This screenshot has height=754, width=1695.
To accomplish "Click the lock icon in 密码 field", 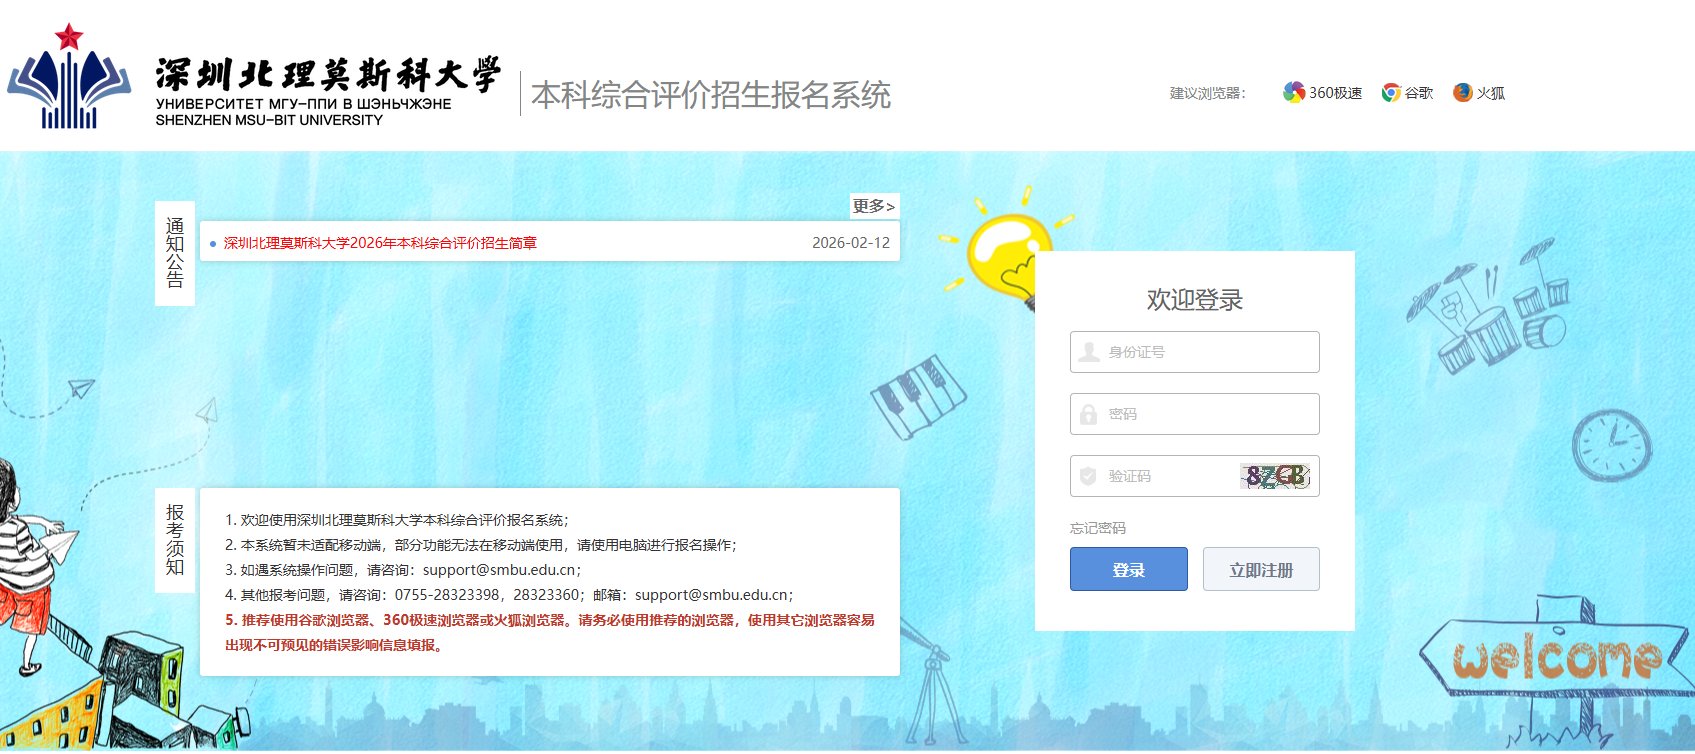I will pyautogui.click(x=1089, y=414).
